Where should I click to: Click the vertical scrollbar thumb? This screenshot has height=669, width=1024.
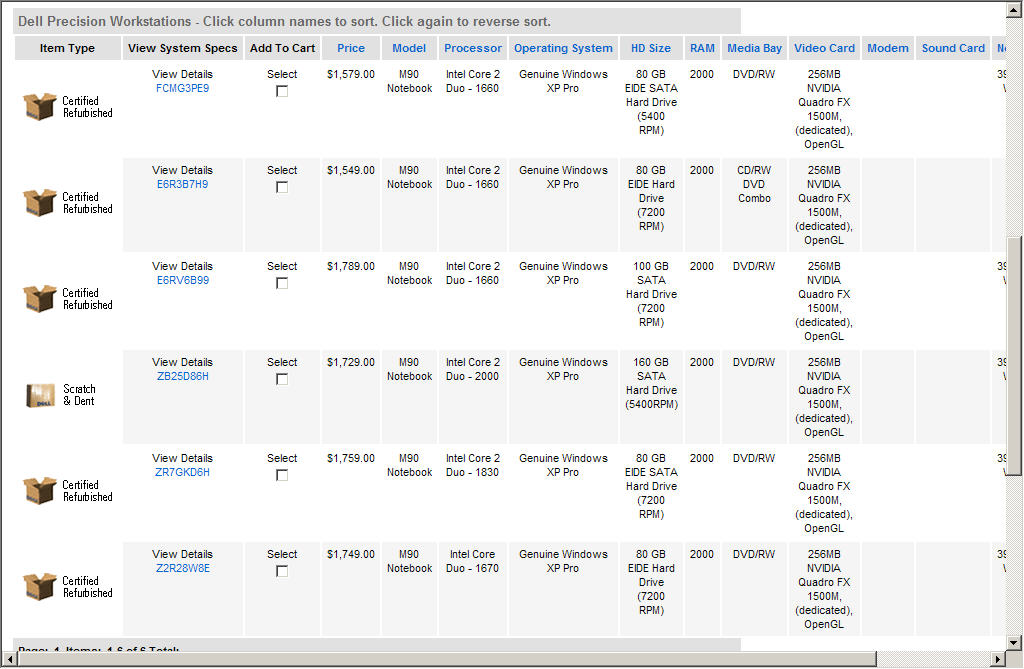(x=1014, y=355)
